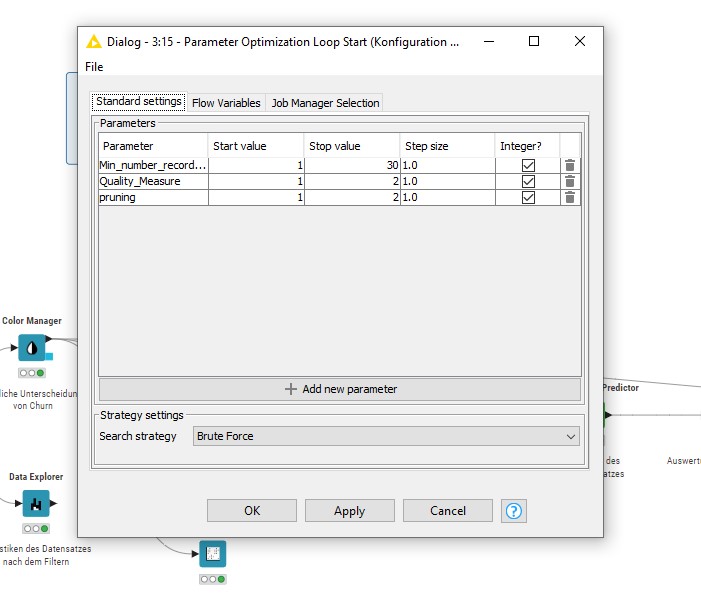Image resolution: width=701 pixels, height=593 pixels.
Task: Click the Cancel button
Action: point(448,511)
